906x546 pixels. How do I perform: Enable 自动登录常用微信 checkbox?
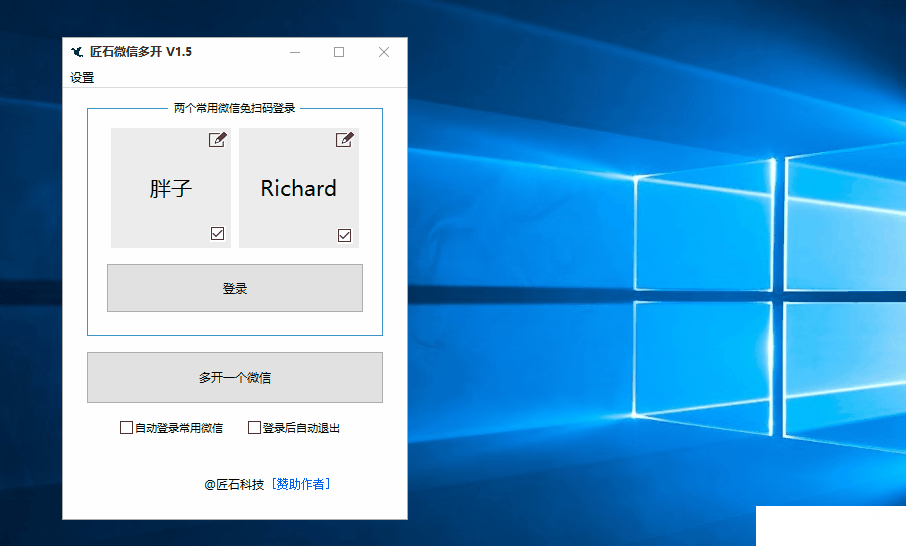click(126, 428)
